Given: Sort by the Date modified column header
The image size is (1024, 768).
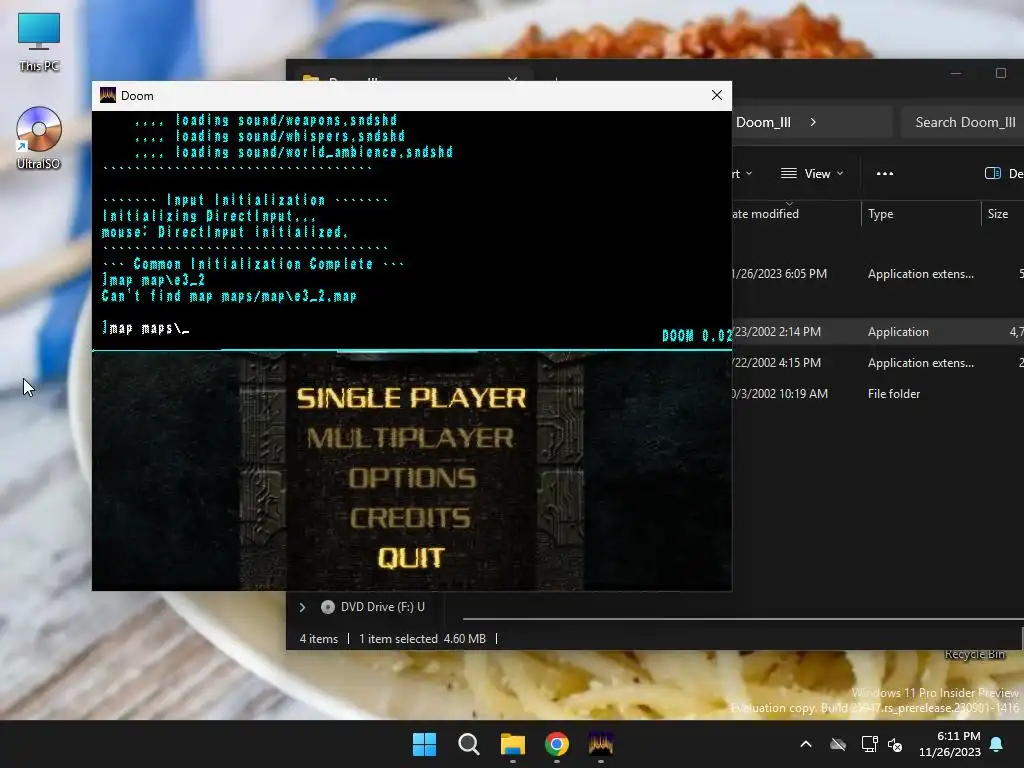Looking at the screenshot, I should click(x=795, y=214).
